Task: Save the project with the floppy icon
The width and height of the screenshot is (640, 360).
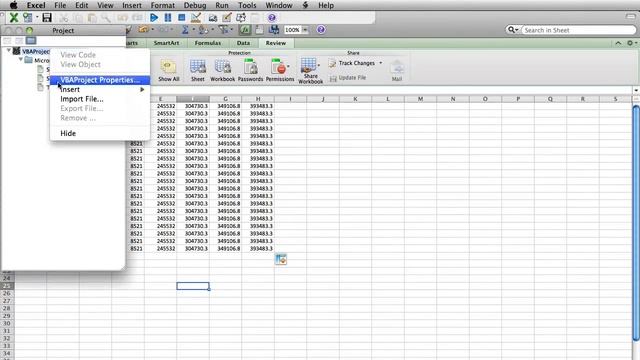Action: (47, 18)
